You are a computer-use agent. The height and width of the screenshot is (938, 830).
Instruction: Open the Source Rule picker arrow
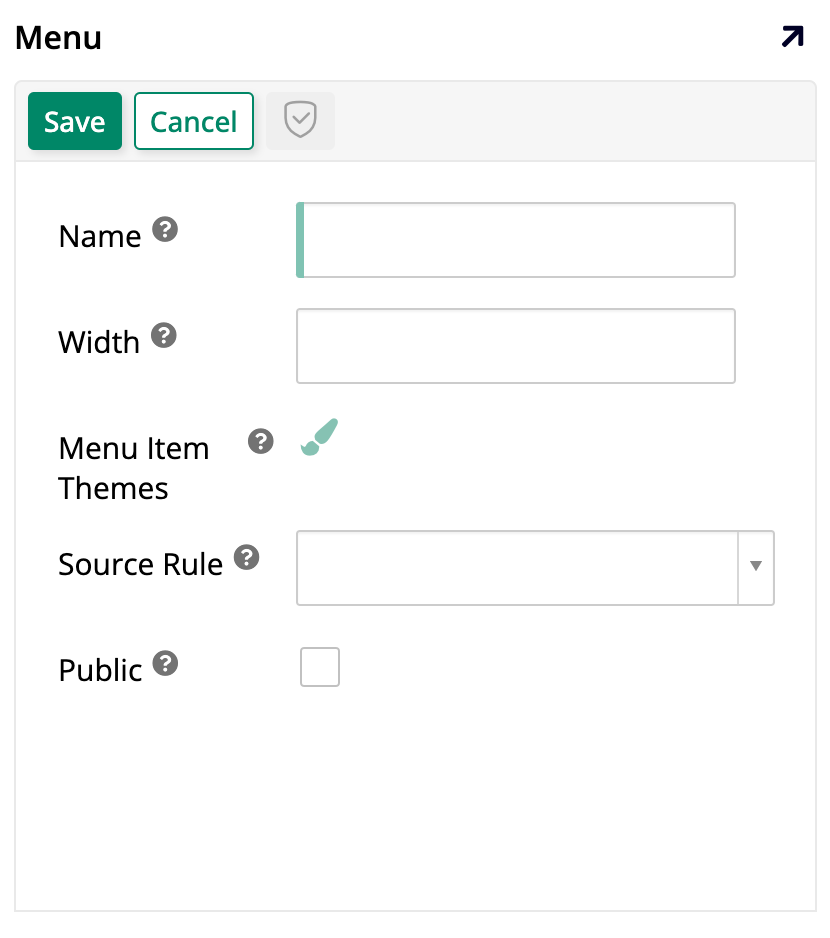pyautogui.click(x=757, y=567)
